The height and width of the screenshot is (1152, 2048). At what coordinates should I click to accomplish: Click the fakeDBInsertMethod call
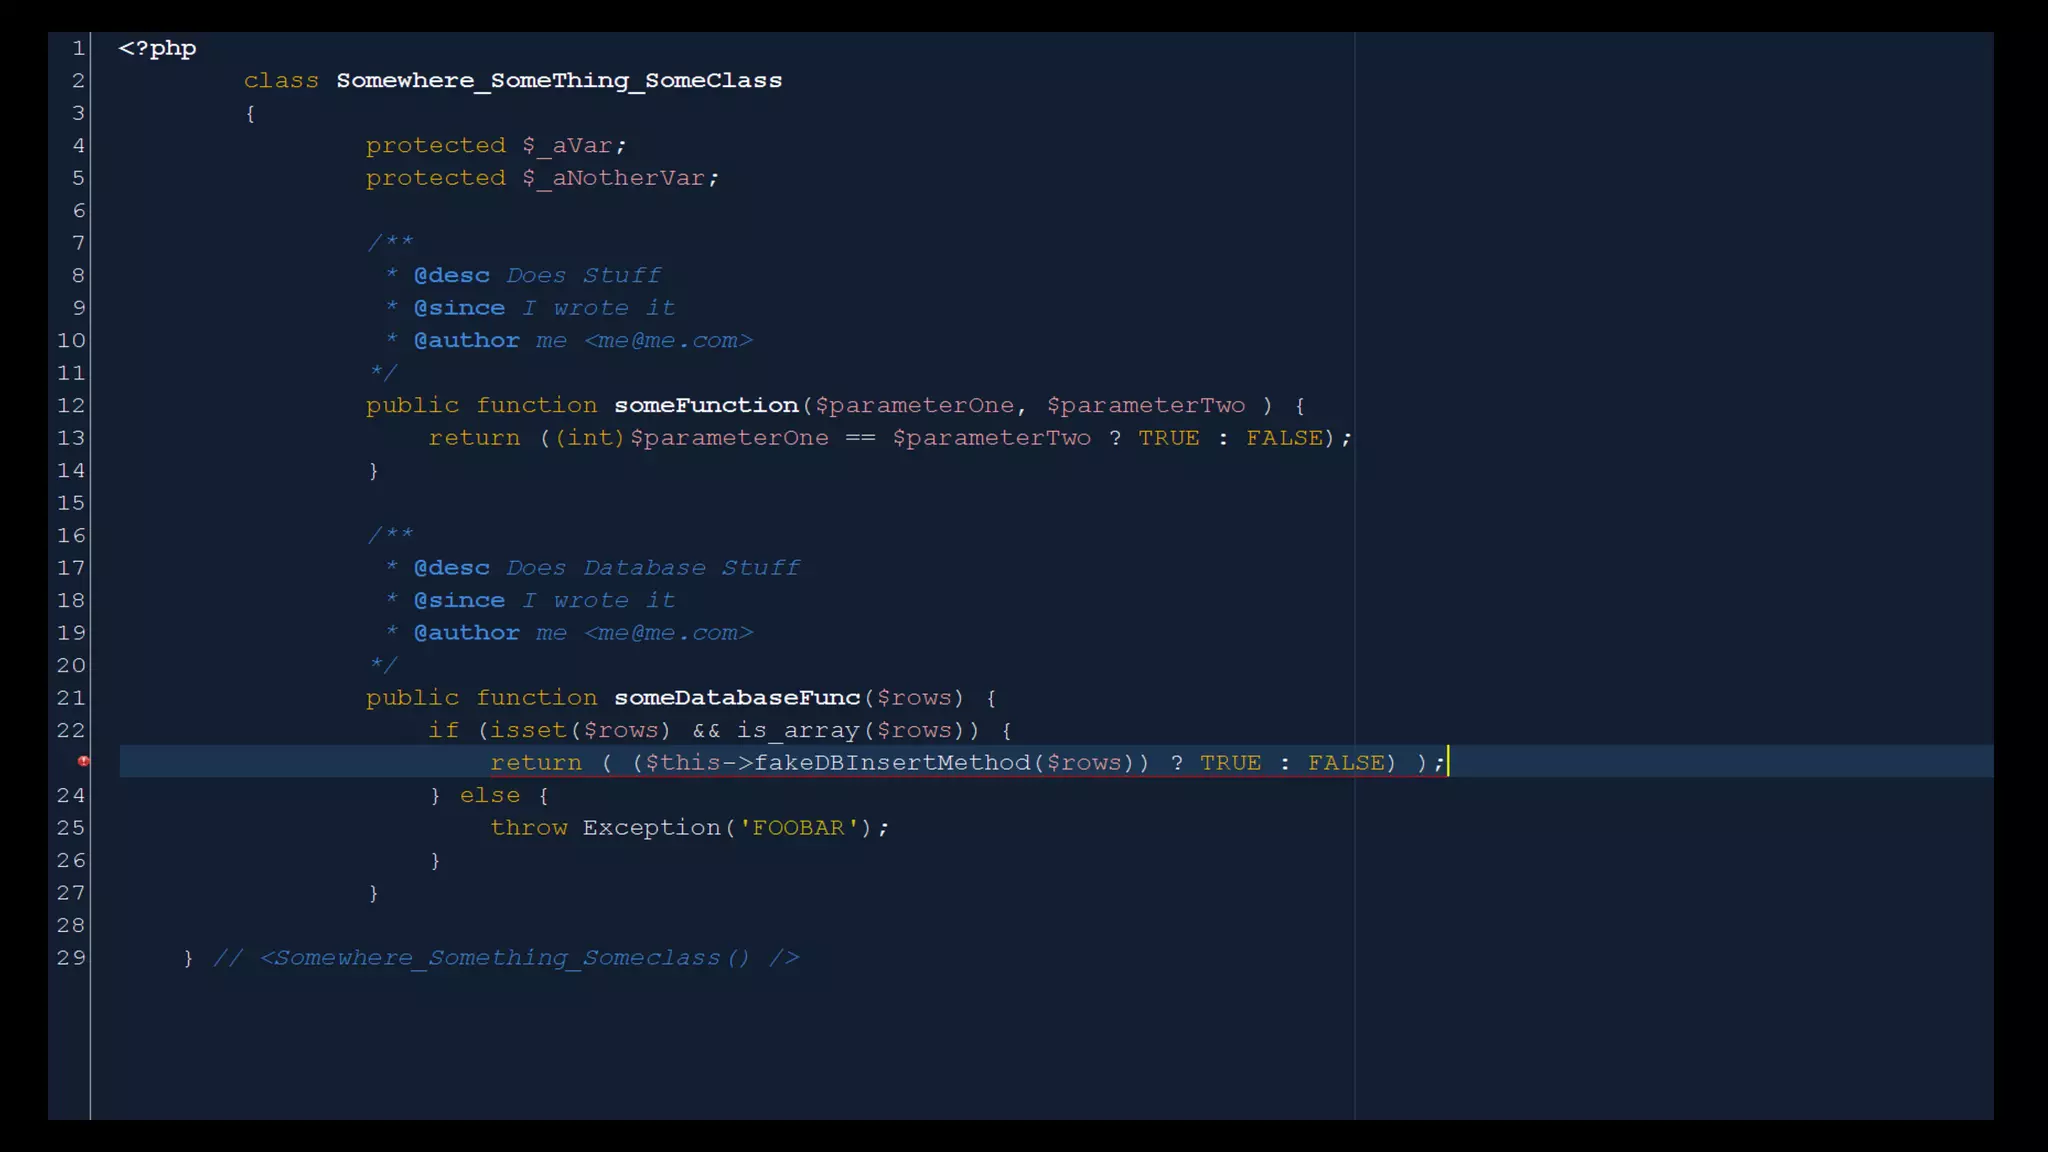click(892, 763)
